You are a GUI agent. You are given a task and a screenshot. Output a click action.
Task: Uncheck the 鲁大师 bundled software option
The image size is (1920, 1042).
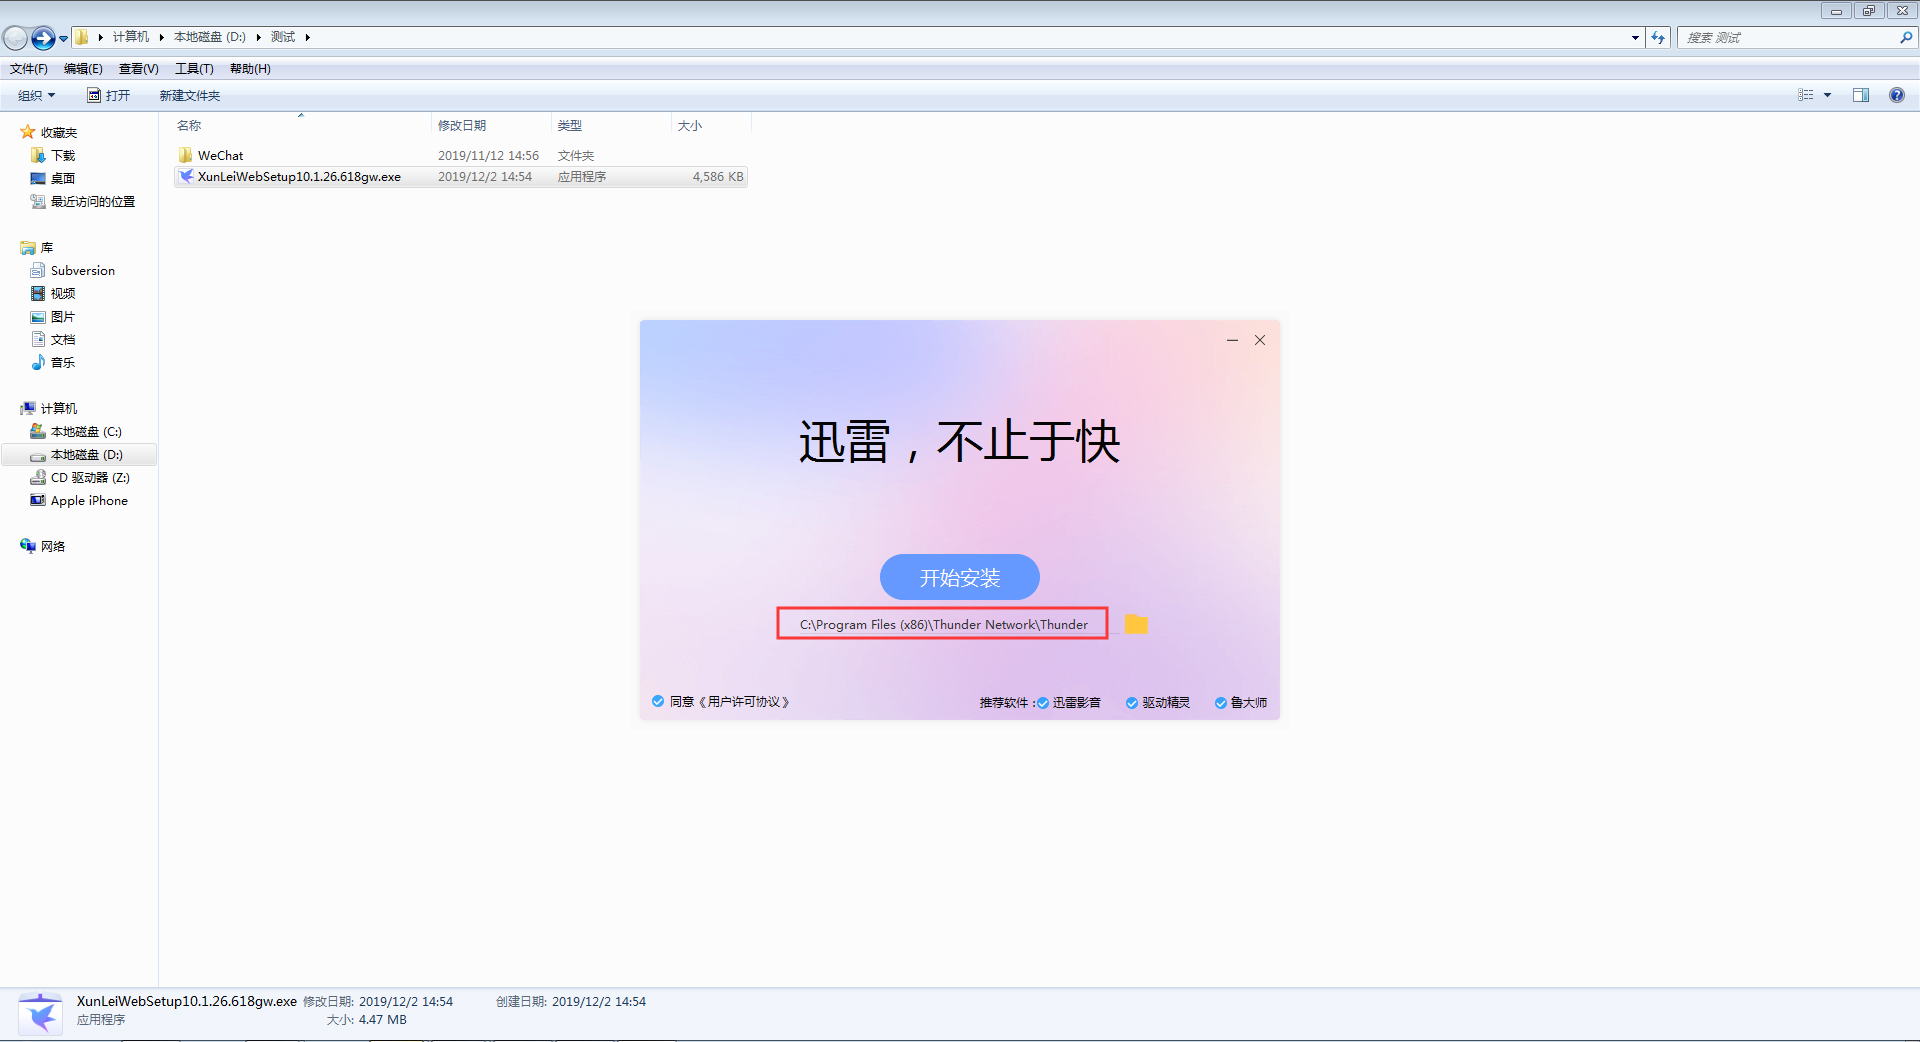click(1220, 702)
